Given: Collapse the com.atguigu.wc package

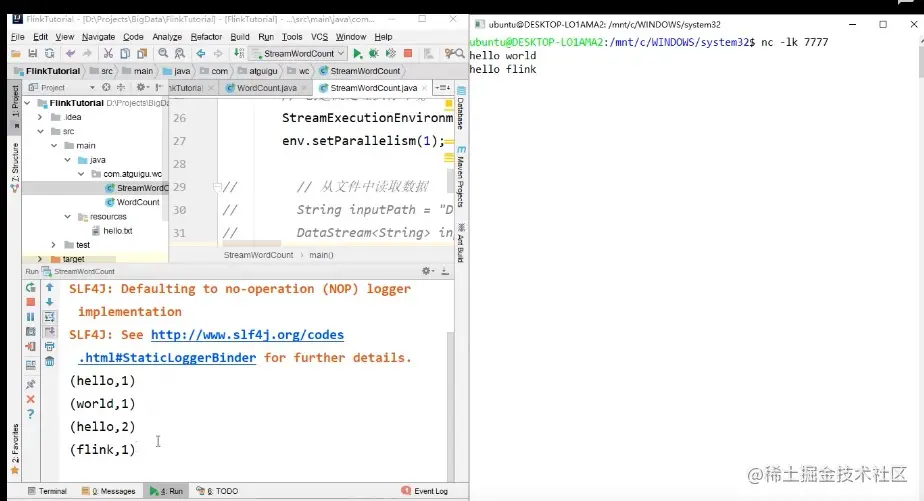Looking at the screenshot, I should pyautogui.click(x=81, y=174).
